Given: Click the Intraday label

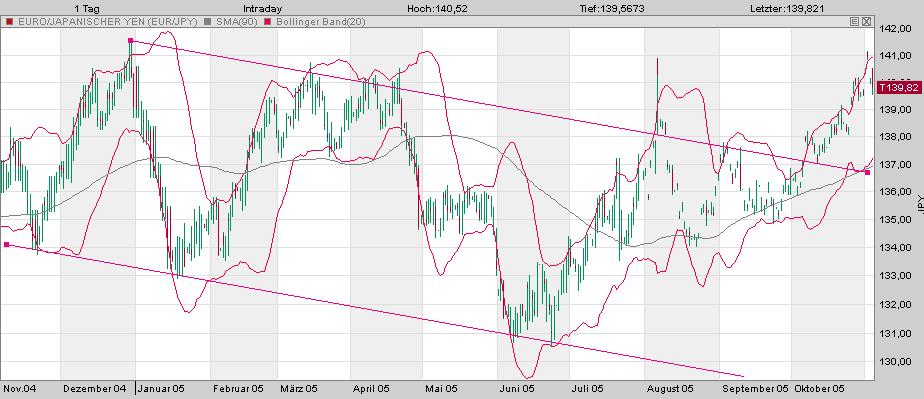Looking at the screenshot, I should pyautogui.click(x=262, y=8).
